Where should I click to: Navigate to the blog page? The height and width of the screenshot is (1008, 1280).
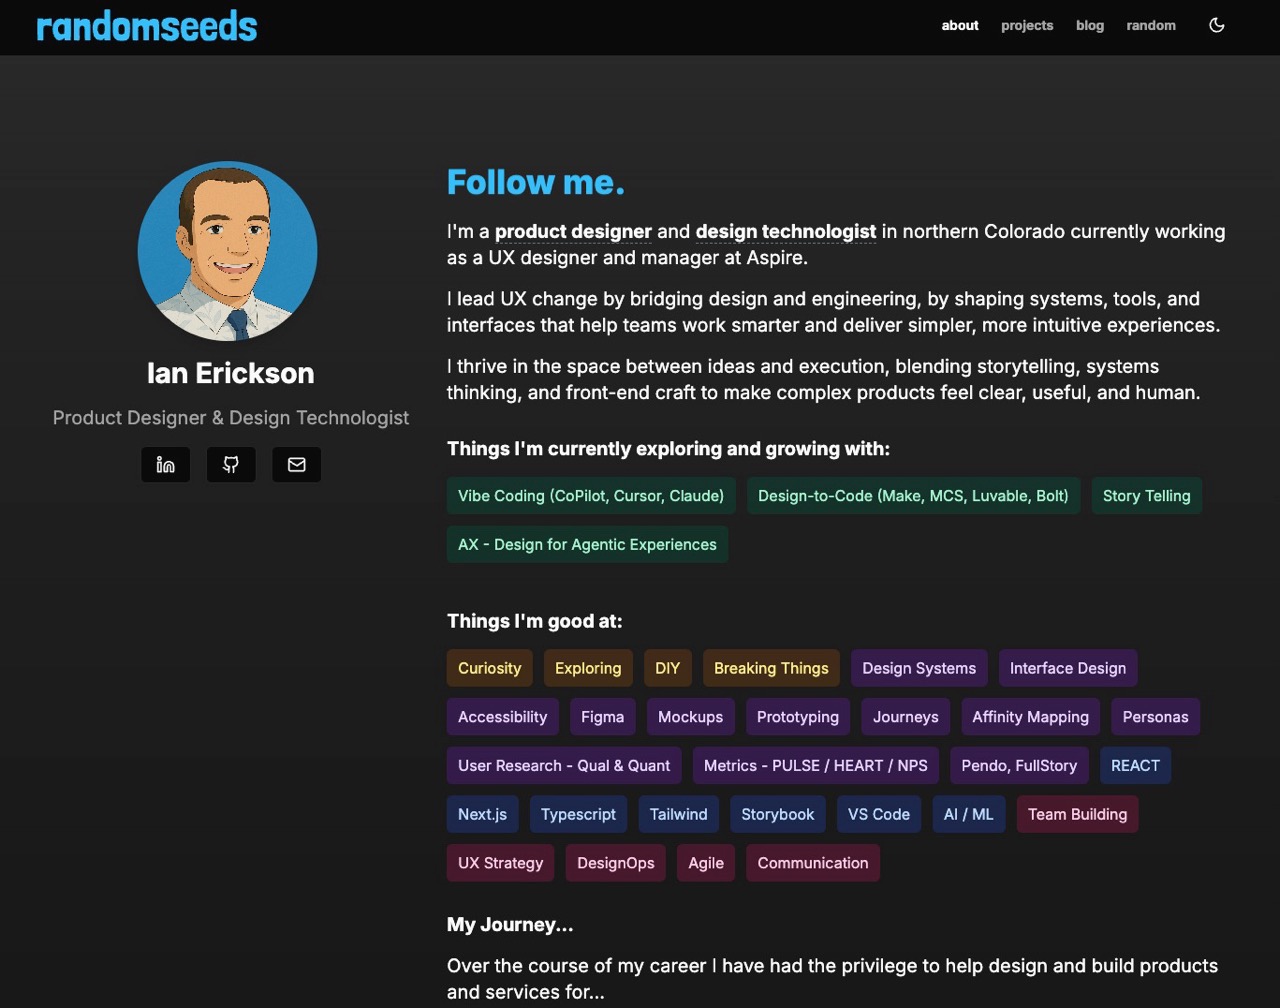[x=1090, y=26]
